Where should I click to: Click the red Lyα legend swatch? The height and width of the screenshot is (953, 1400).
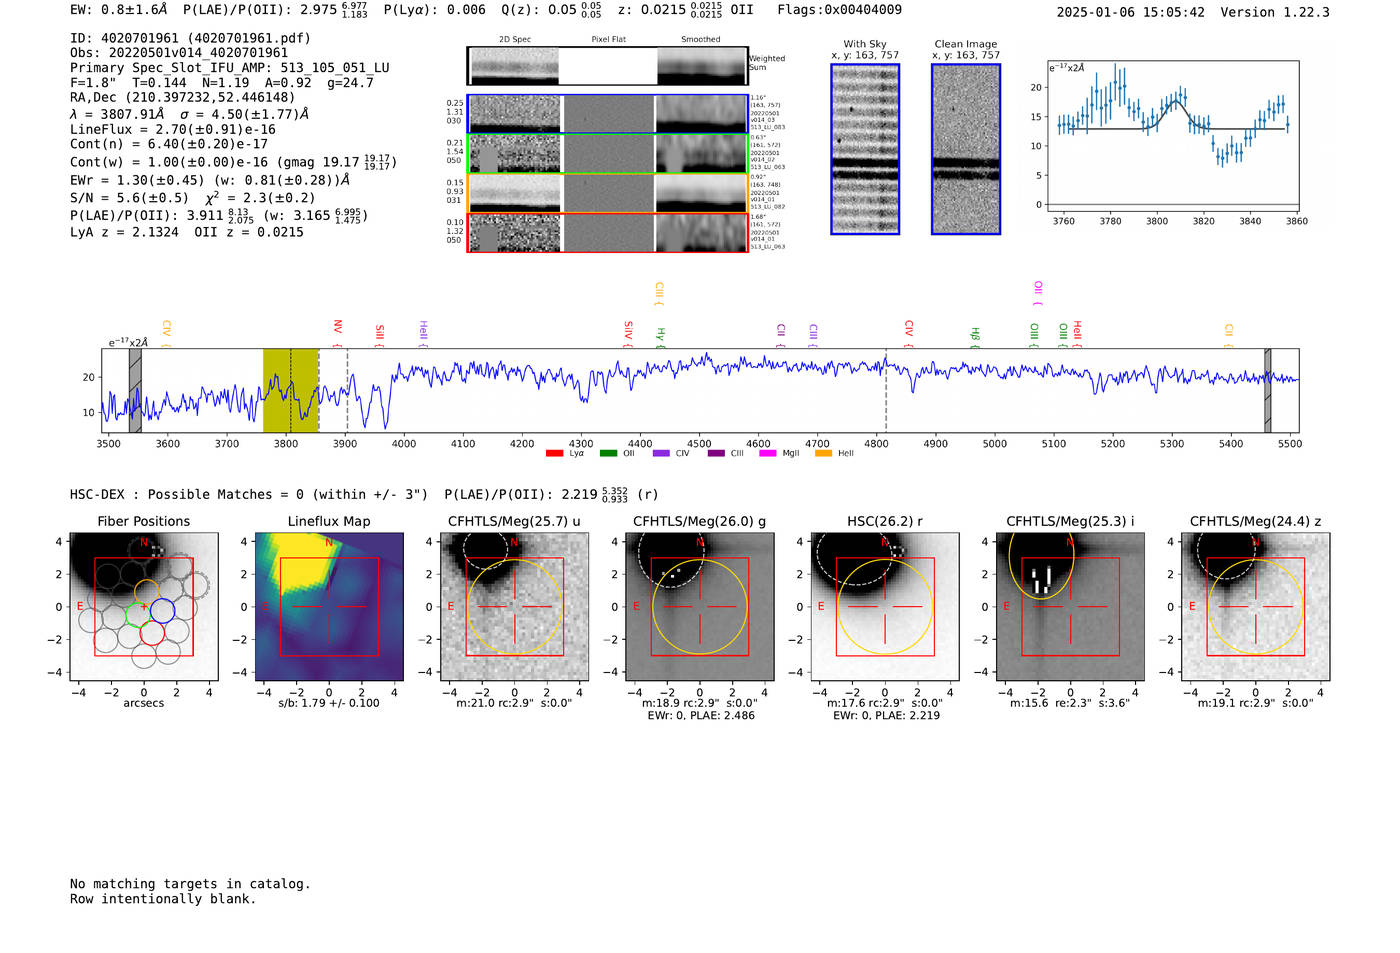(x=554, y=453)
